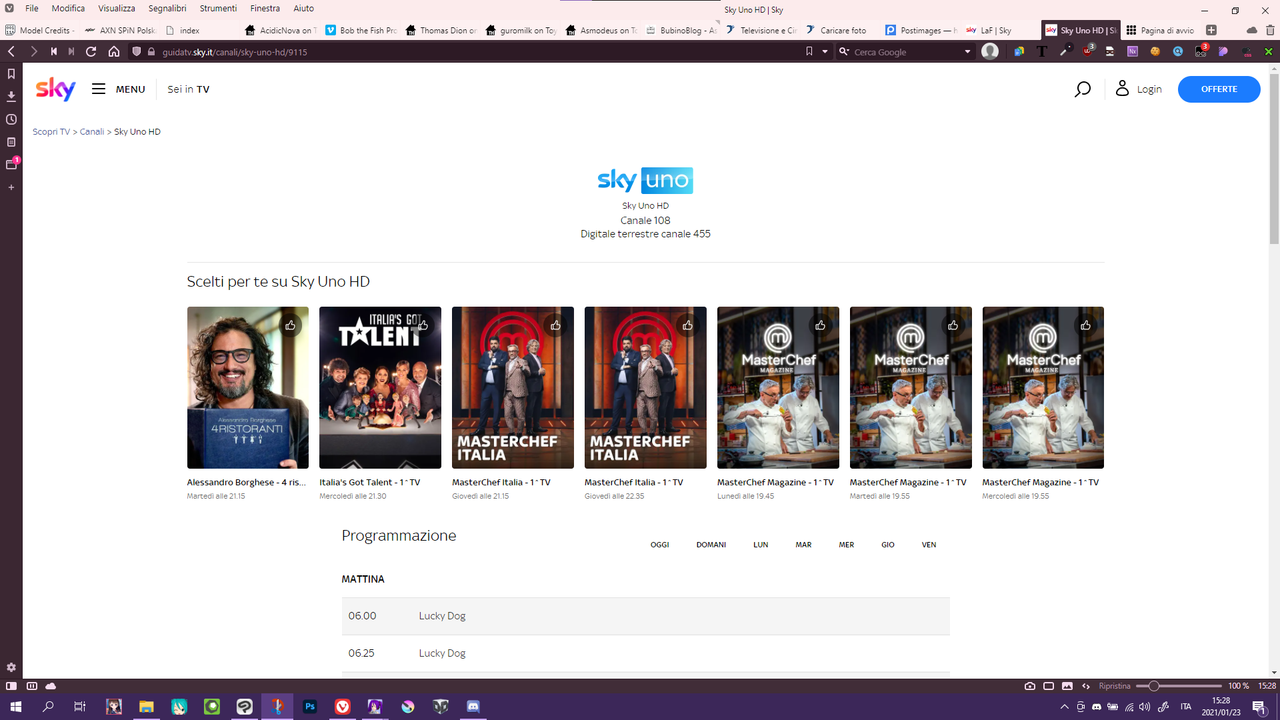Screen dimensions: 1280x720
Task: Open the closed tabs trash icon
Action: (1271, 30)
